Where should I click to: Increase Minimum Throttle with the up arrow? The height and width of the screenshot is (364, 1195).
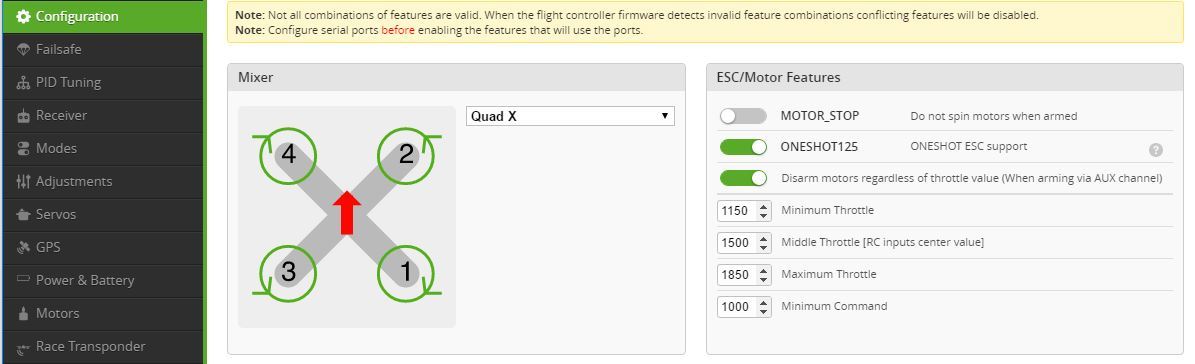click(x=764, y=206)
